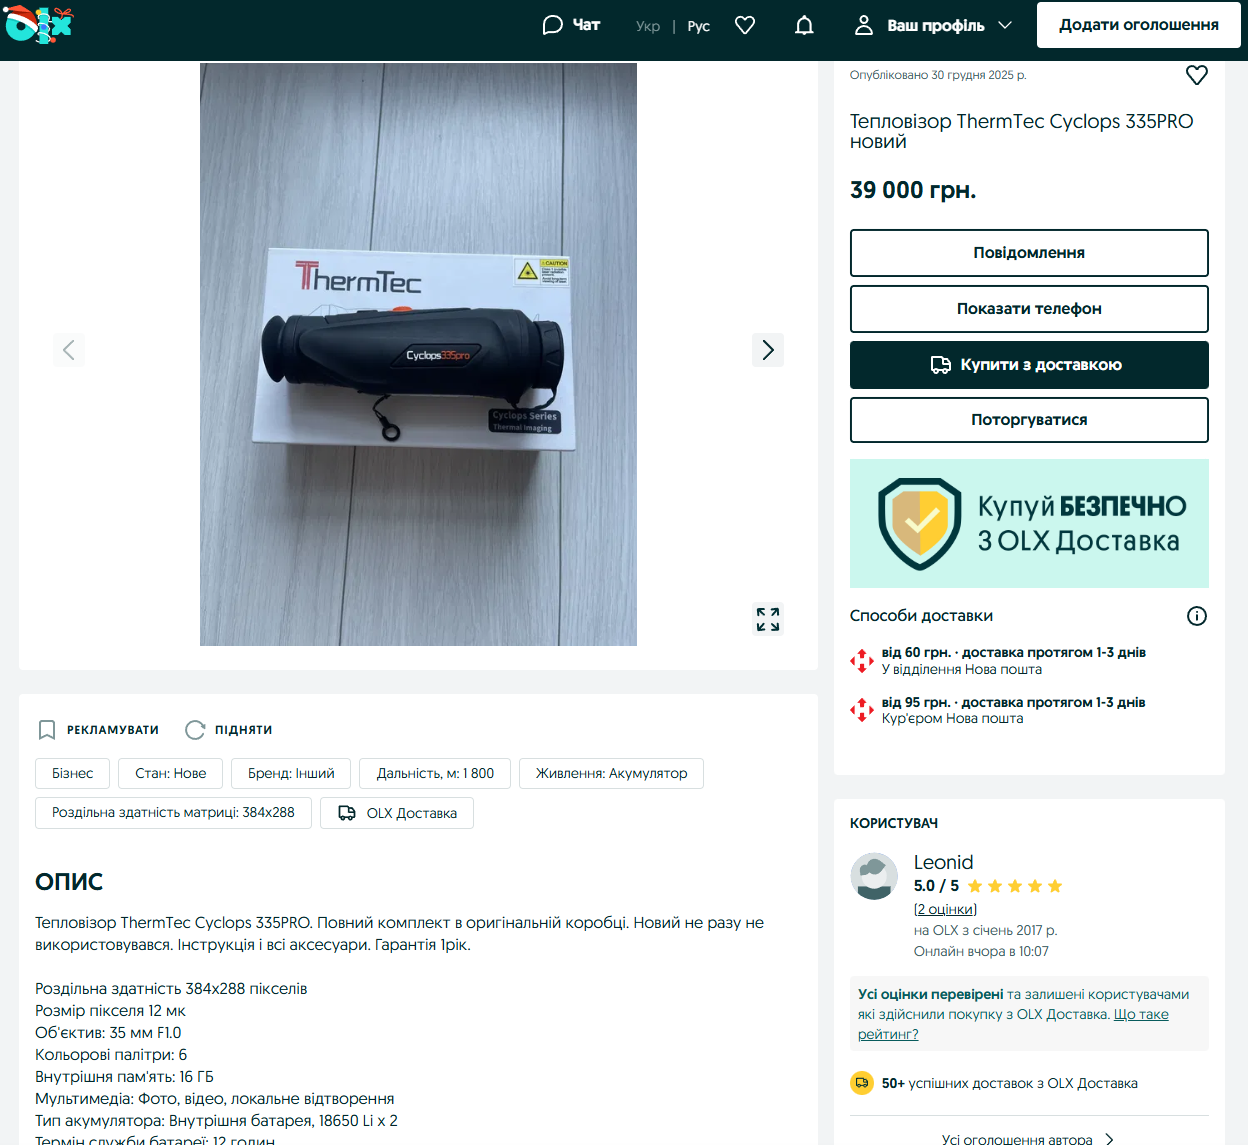Viewport: 1248px width, 1145px height.
Task: Open the Чат messages
Action: click(571, 25)
